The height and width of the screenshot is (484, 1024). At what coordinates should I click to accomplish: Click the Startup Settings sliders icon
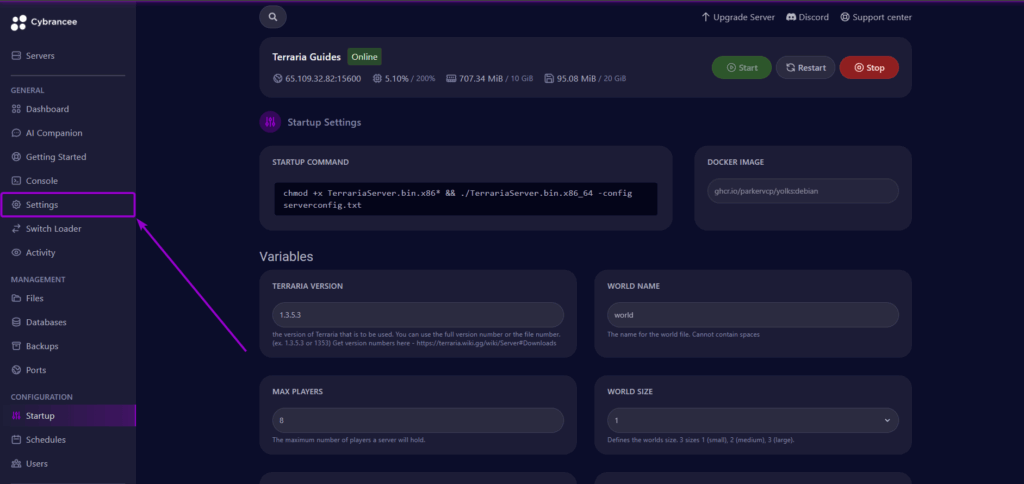point(270,122)
